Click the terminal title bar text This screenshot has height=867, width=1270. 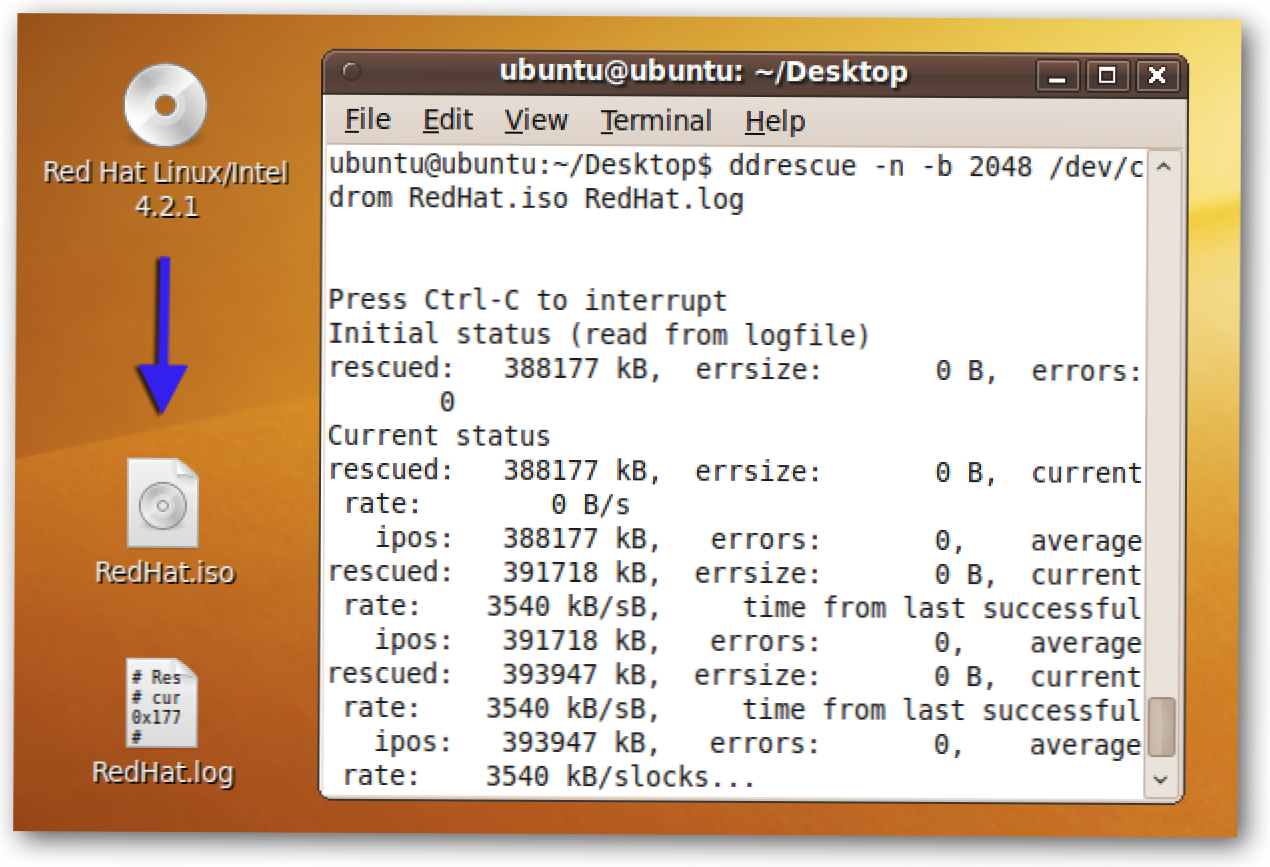tap(703, 73)
